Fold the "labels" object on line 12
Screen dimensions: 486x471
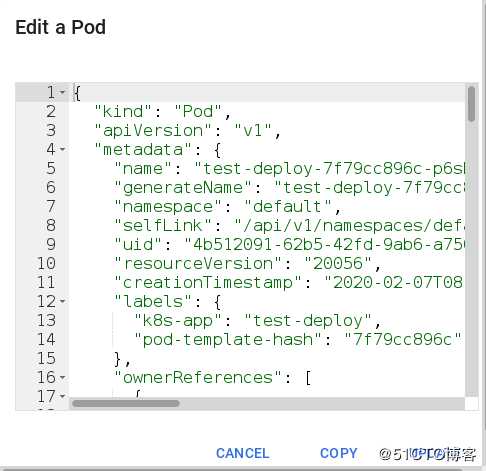(x=62, y=301)
